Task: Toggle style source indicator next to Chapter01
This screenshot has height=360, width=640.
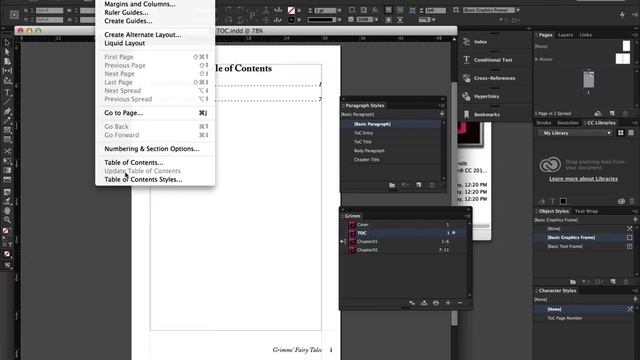Action: [x=343, y=242]
